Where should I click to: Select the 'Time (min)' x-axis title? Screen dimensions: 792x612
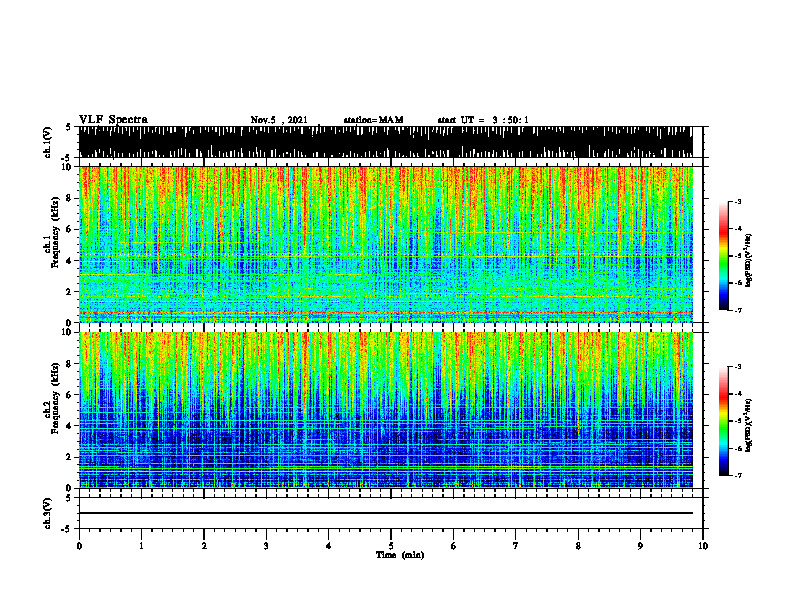400,555
